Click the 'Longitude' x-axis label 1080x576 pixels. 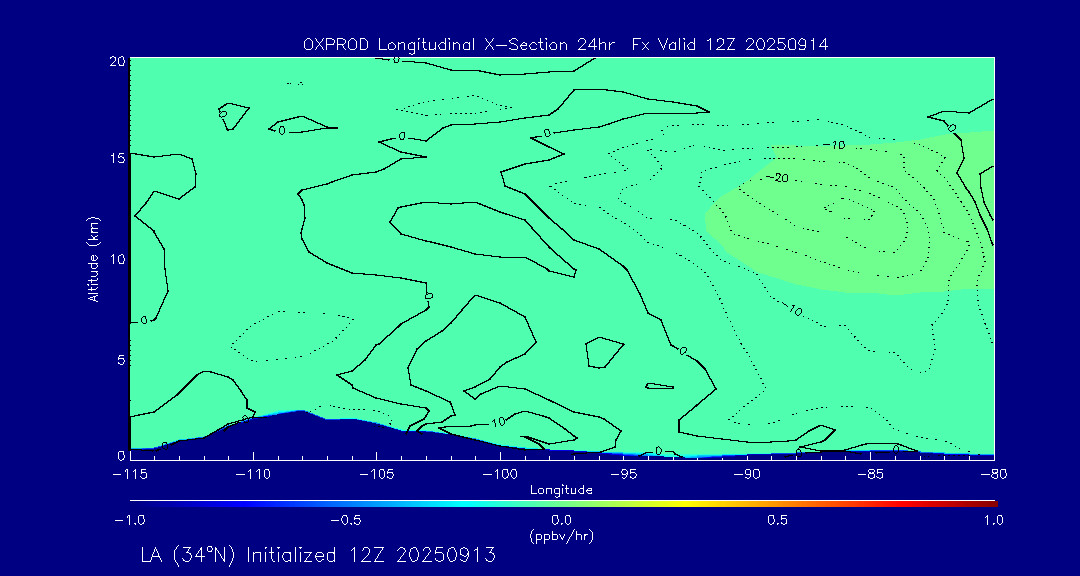point(561,490)
